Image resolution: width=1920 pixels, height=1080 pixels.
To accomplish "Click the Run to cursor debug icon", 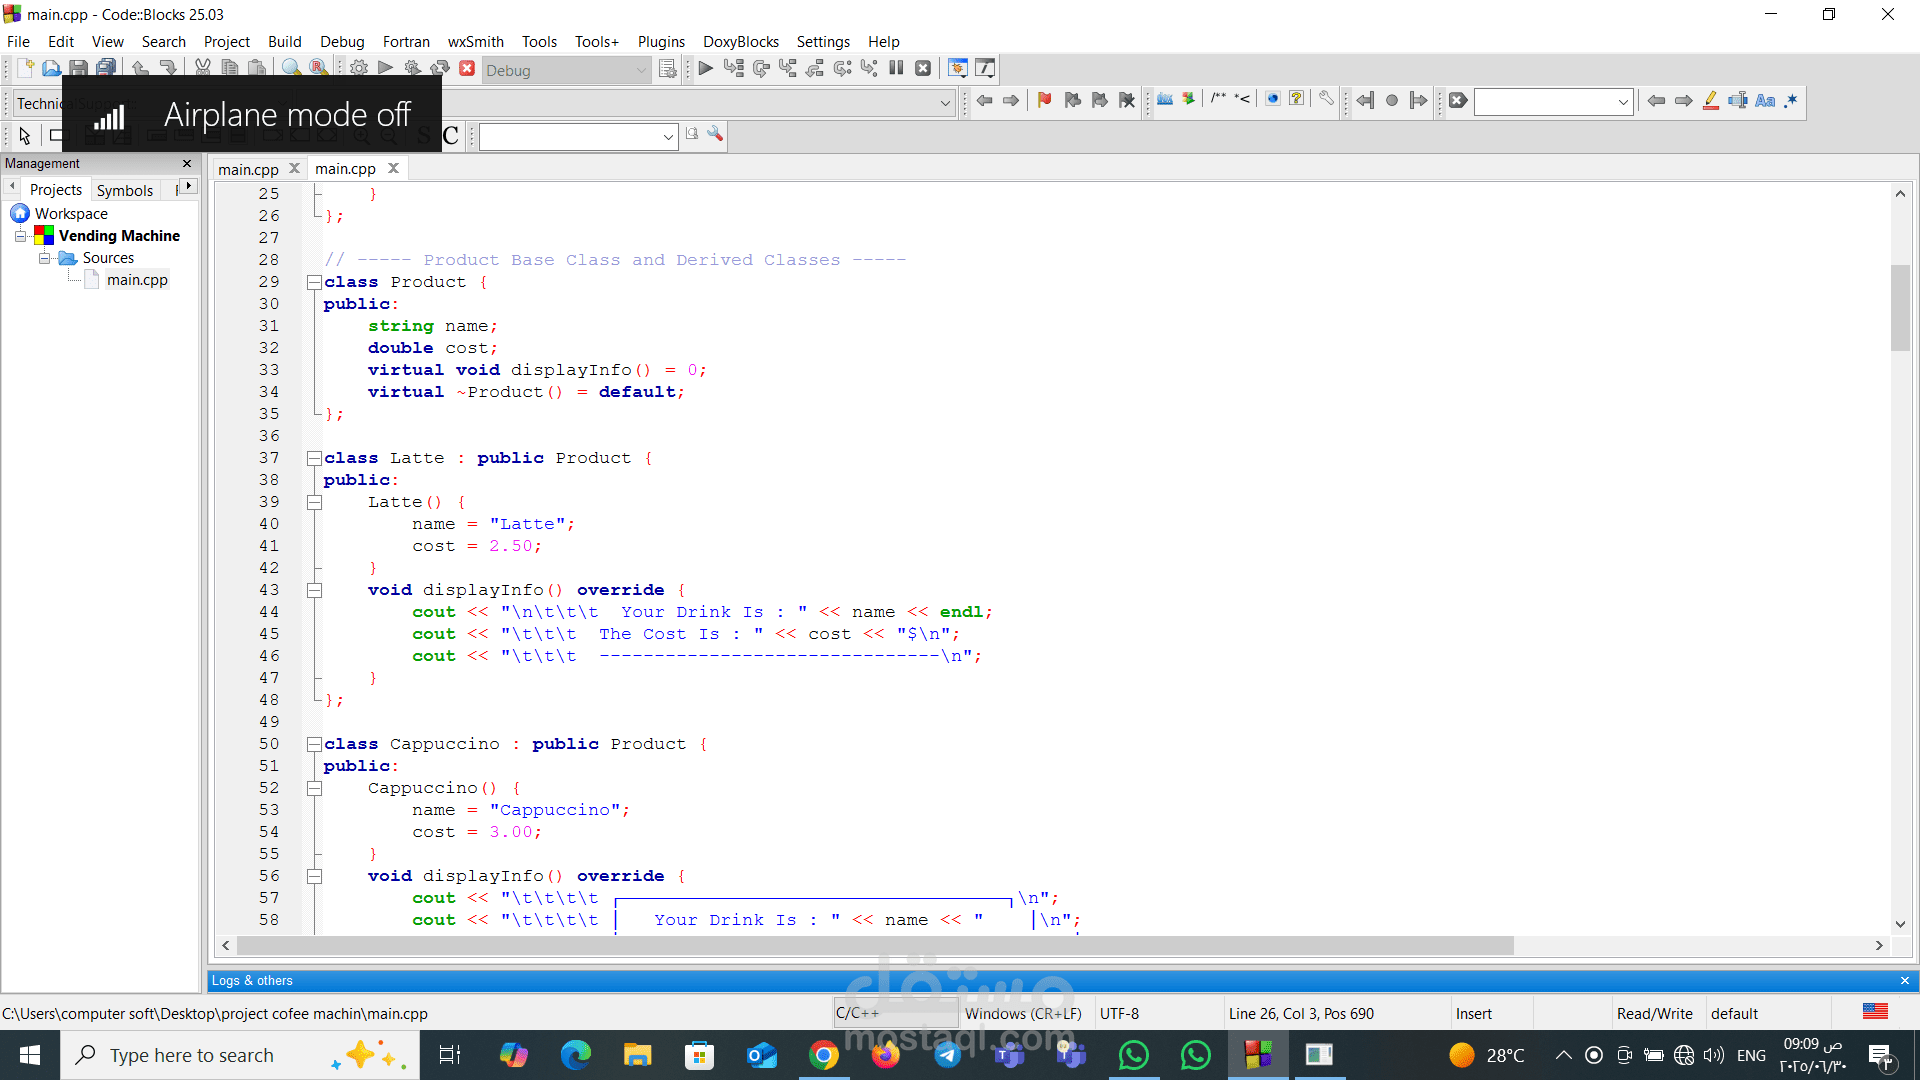I will tap(734, 69).
